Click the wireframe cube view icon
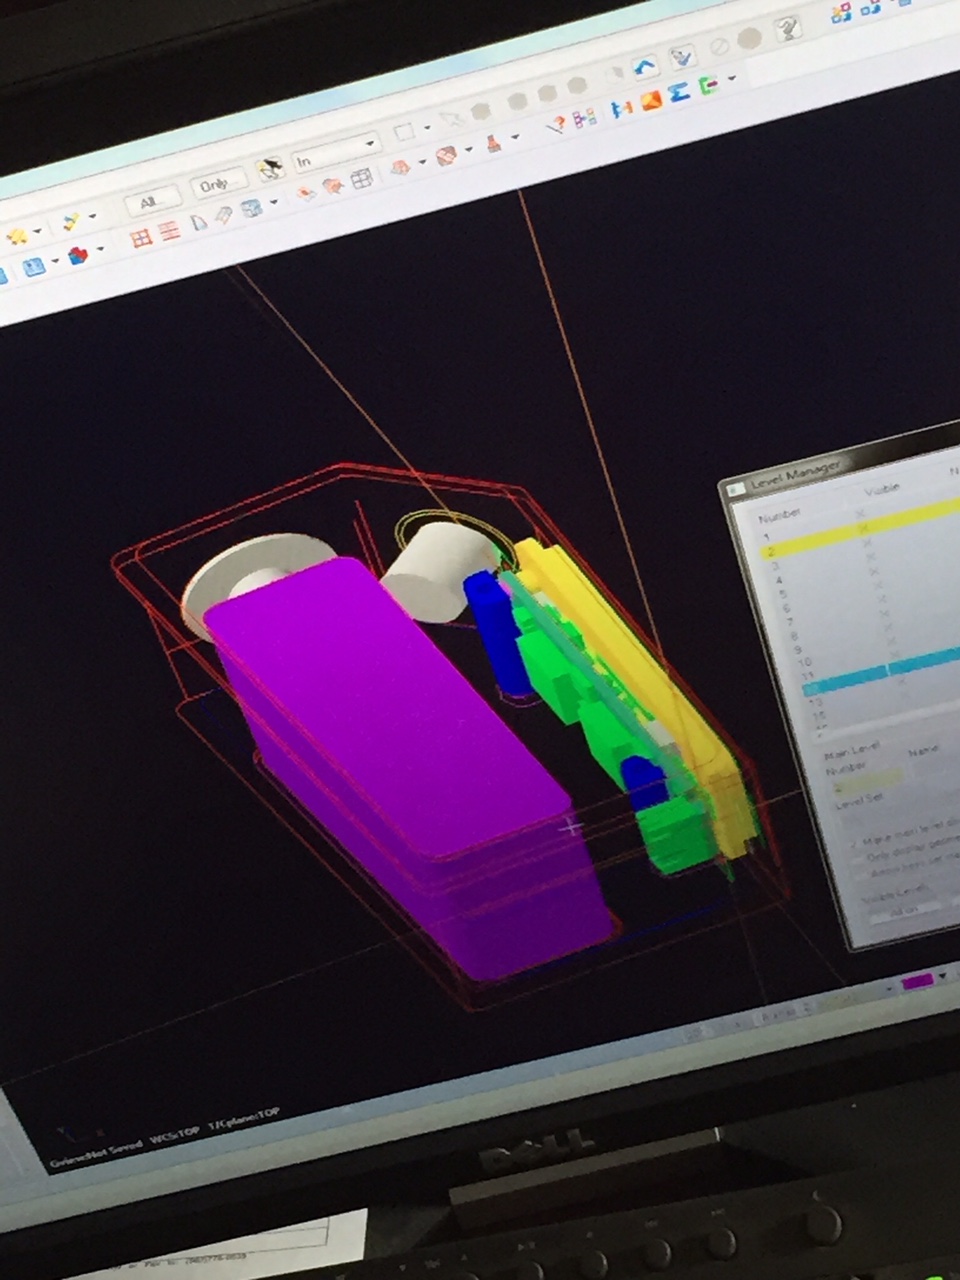The width and height of the screenshot is (960, 1280). point(361,178)
